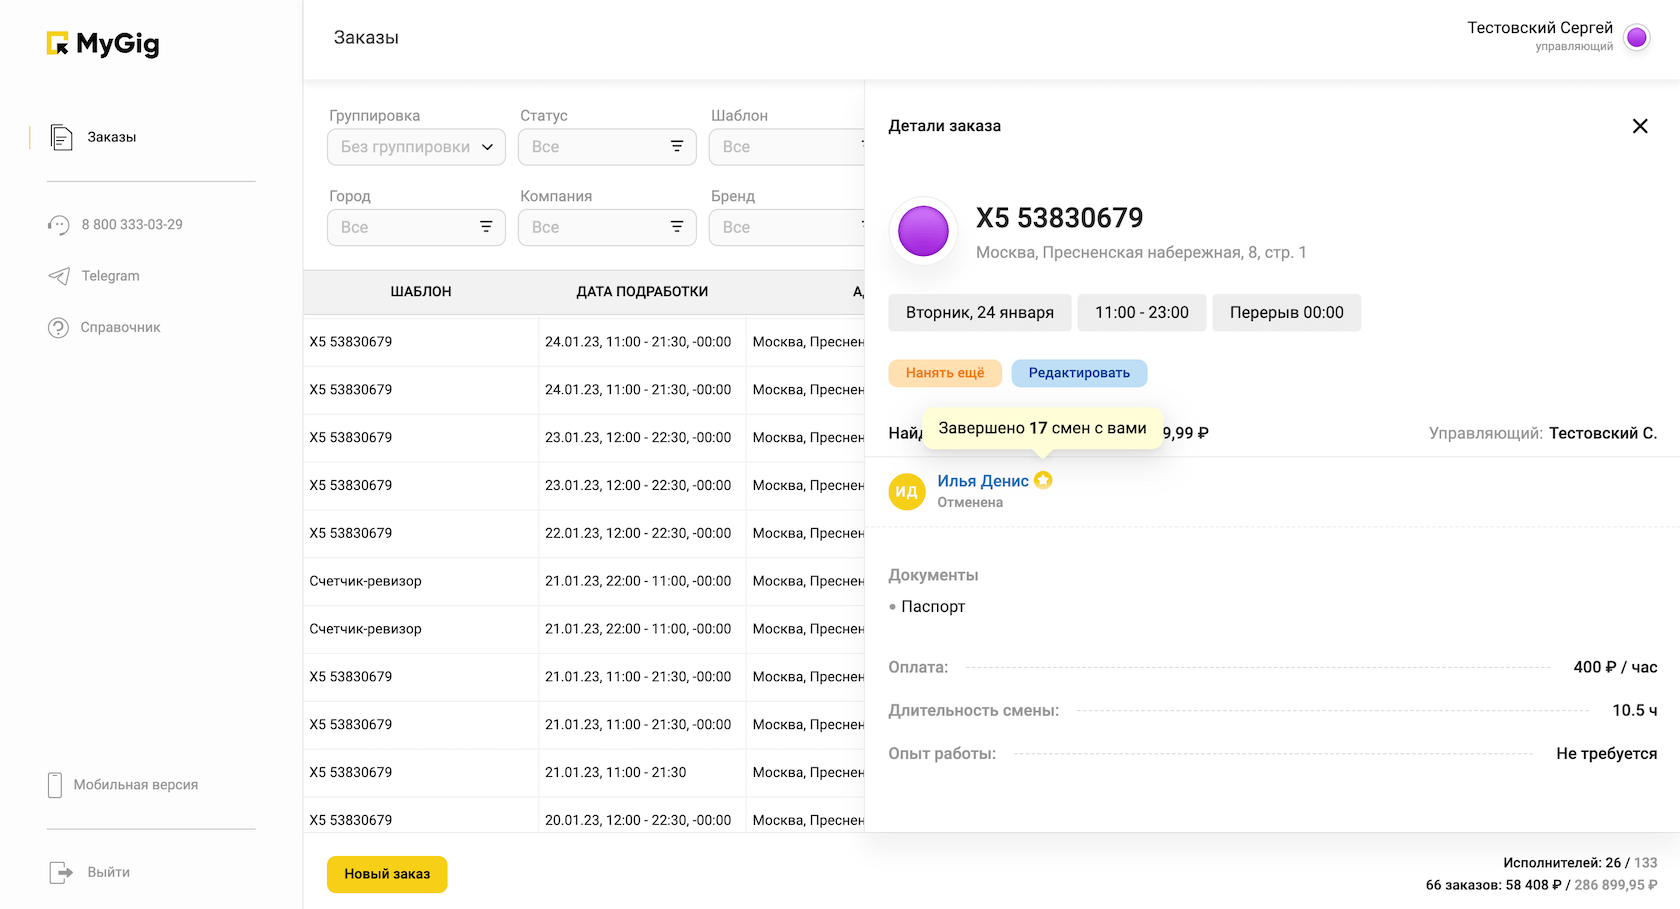Open Справочник in the sidebar

tap(120, 327)
